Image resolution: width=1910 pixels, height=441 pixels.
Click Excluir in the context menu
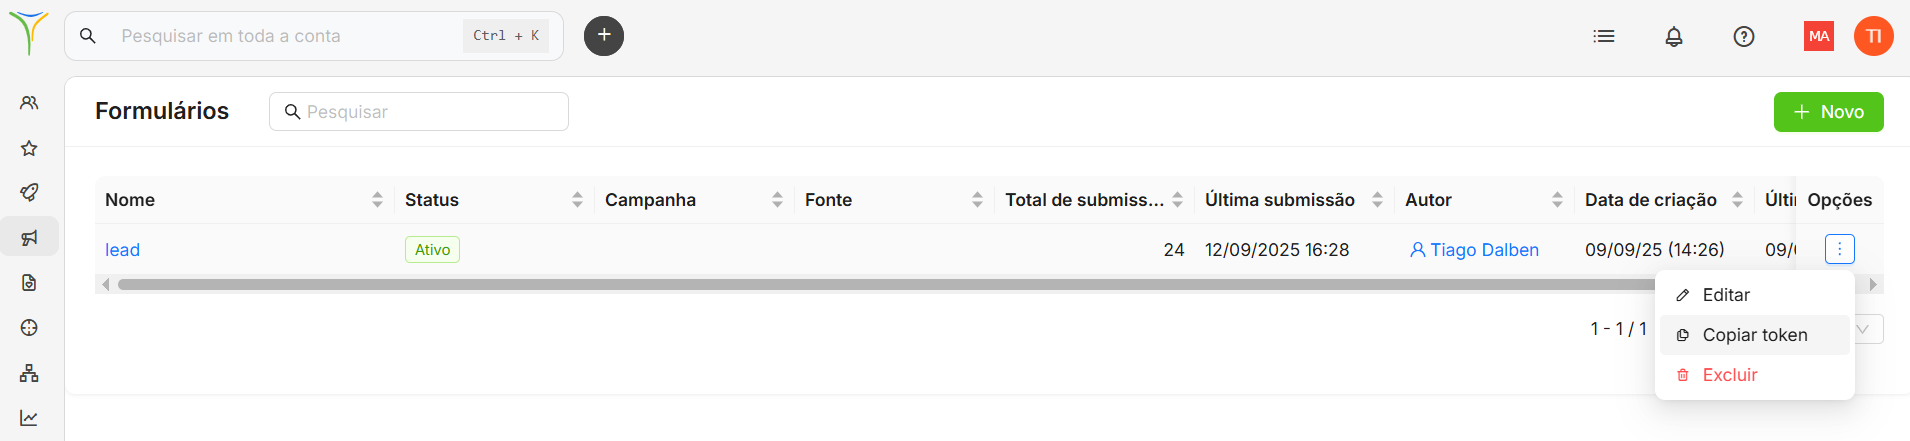(1729, 375)
